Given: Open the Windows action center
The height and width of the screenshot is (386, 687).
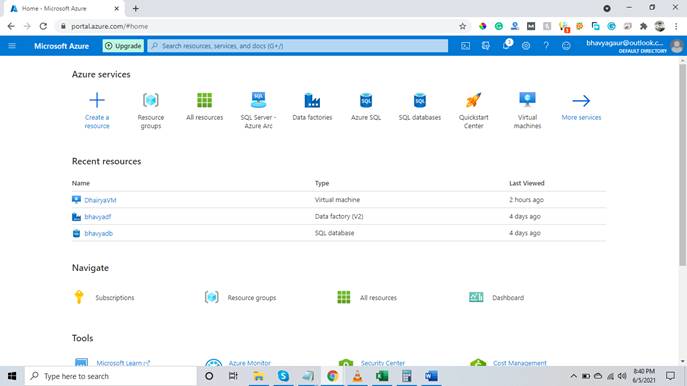Looking at the screenshot, I should pyautogui.click(x=670, y=376).
